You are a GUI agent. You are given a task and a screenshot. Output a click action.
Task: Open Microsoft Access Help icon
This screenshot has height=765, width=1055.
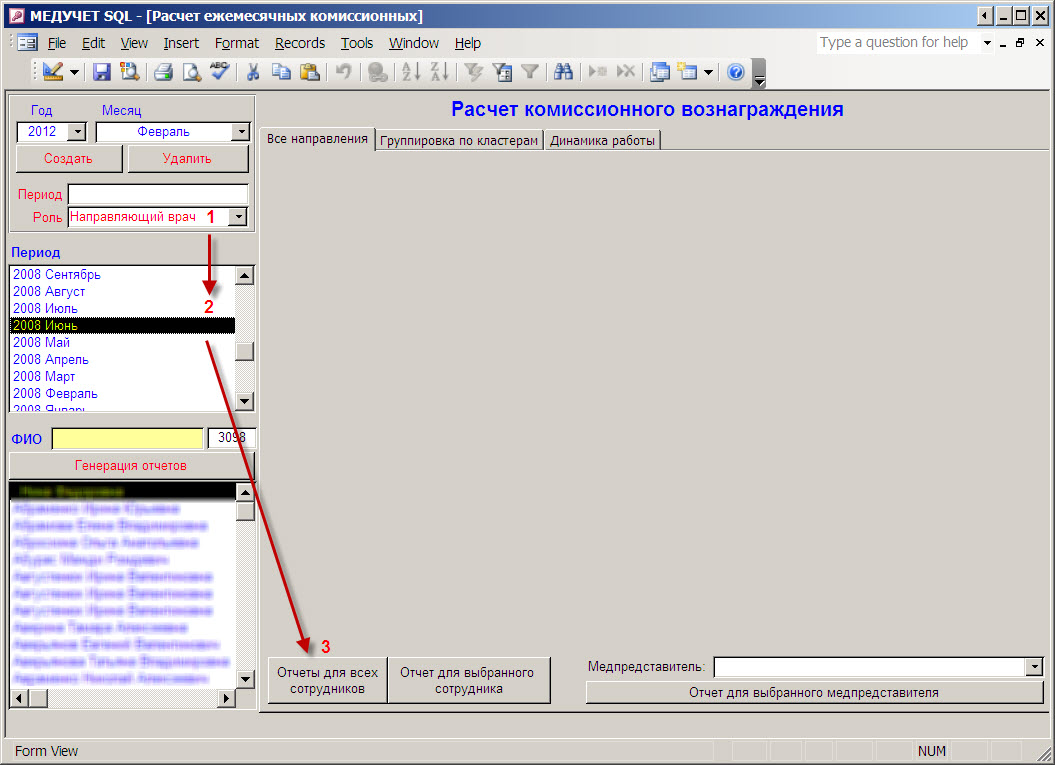(x=736, y=72)
